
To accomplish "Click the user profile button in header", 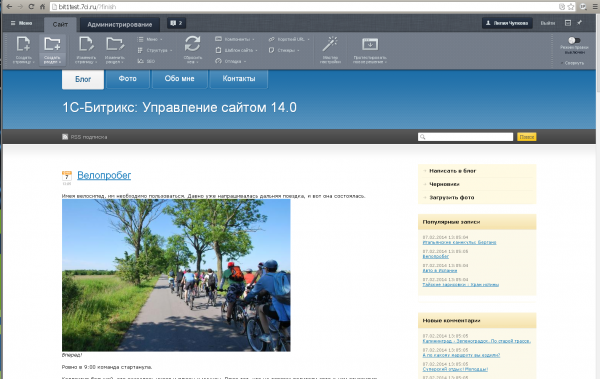I will coord(507,23).
